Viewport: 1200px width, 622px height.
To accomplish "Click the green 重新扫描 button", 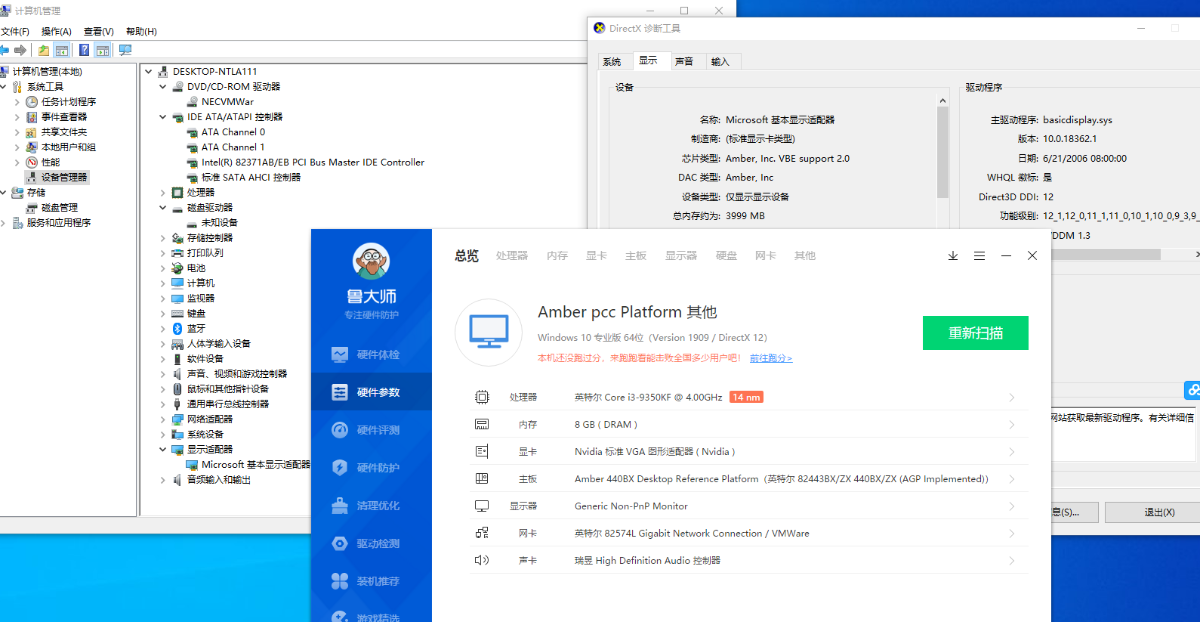I will (975, 333).
